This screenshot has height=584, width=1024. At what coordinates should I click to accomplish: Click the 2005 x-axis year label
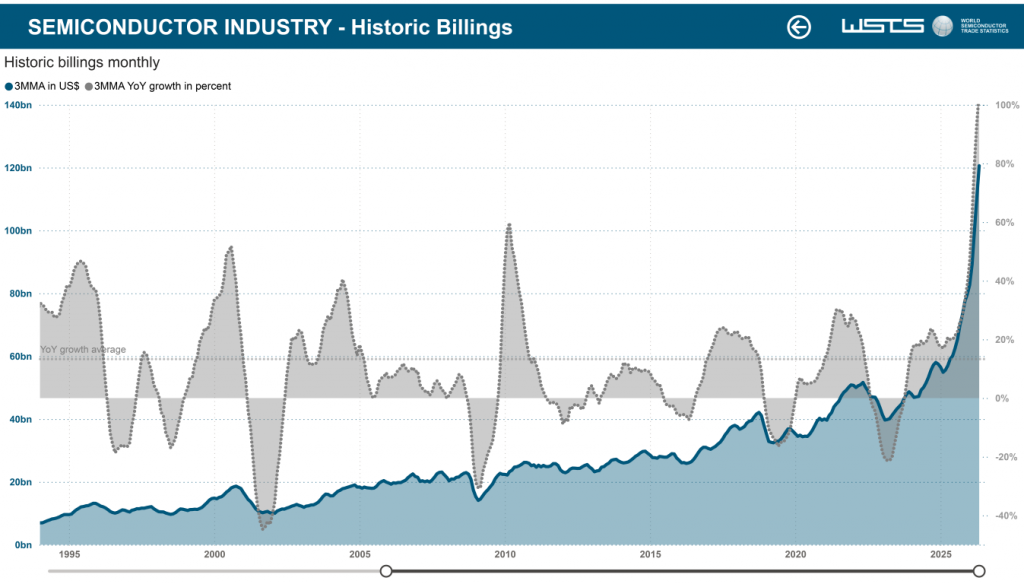coord(360,555)
